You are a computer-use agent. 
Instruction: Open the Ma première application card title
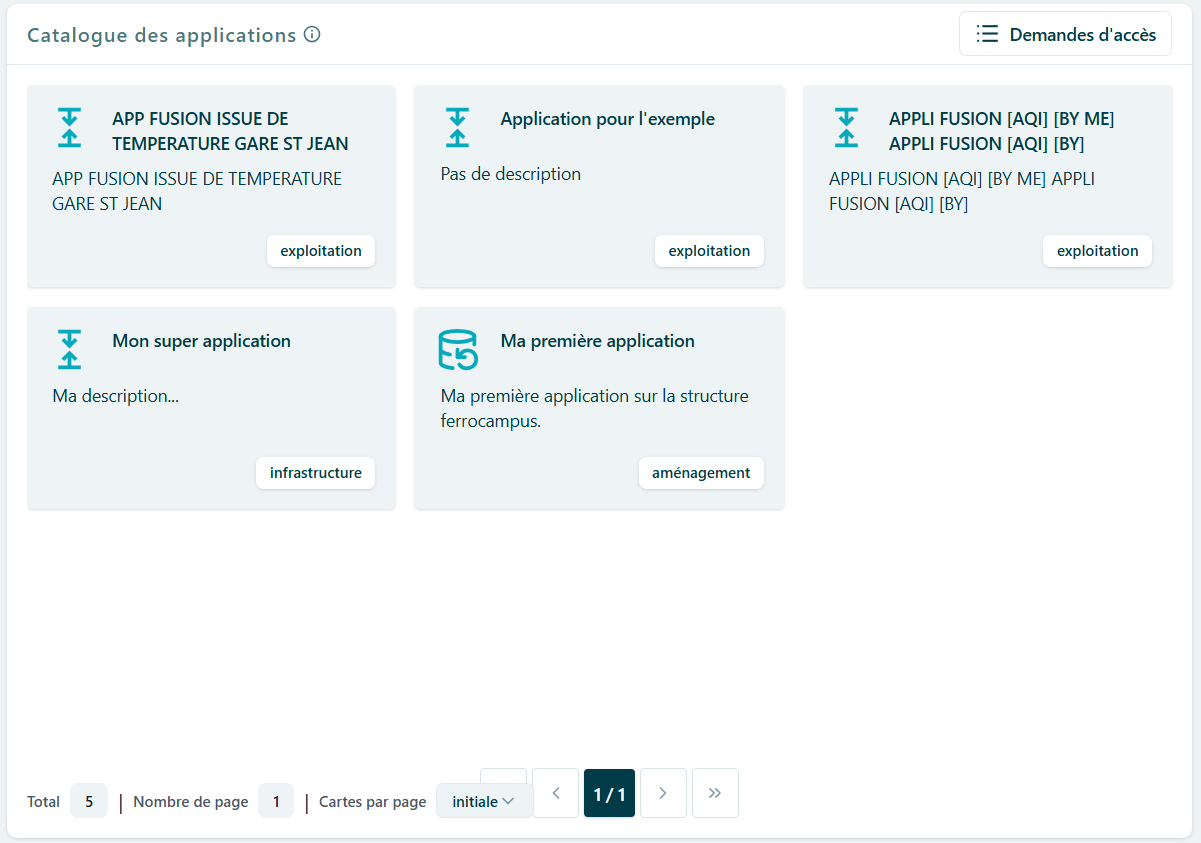pos(598,341)
